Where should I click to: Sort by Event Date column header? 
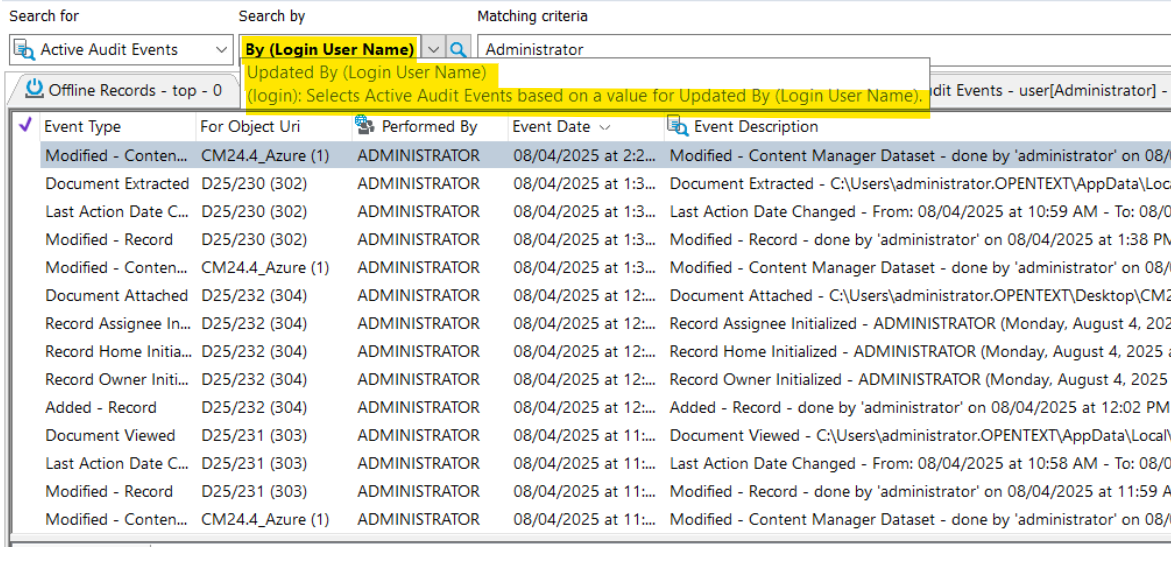click(551, 127)
